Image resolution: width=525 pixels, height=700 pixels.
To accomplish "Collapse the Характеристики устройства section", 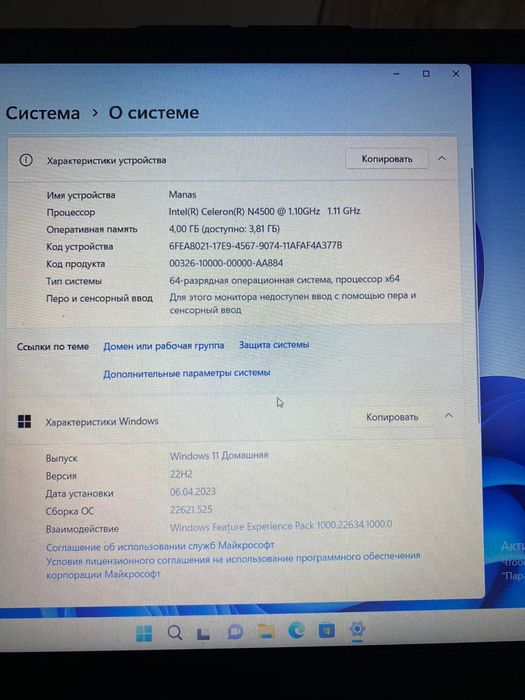I will coord(442,158).
